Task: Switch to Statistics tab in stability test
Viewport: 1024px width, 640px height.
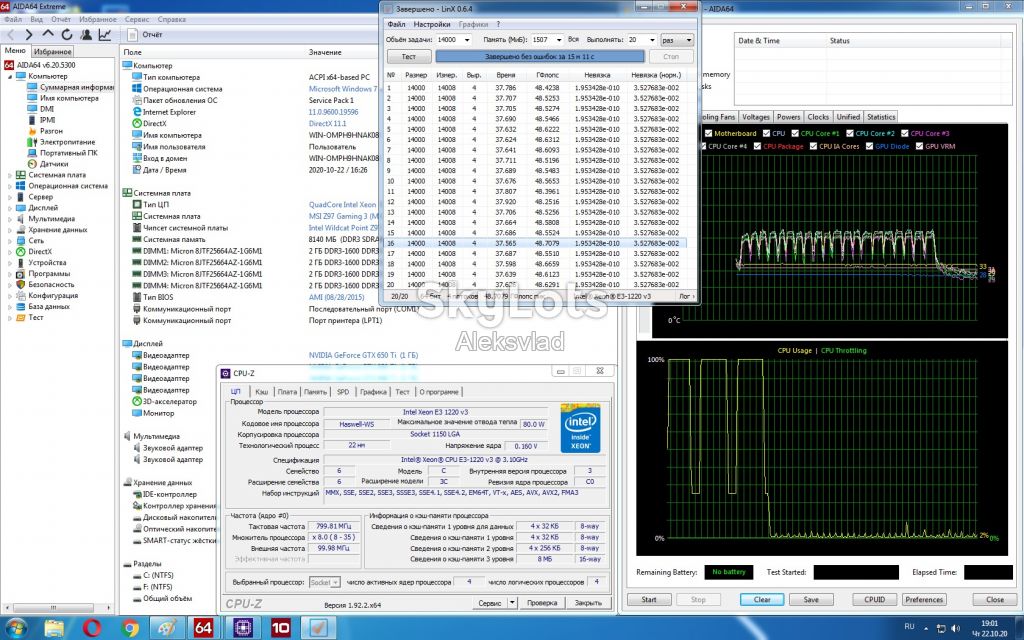Action: coord(880,117)
